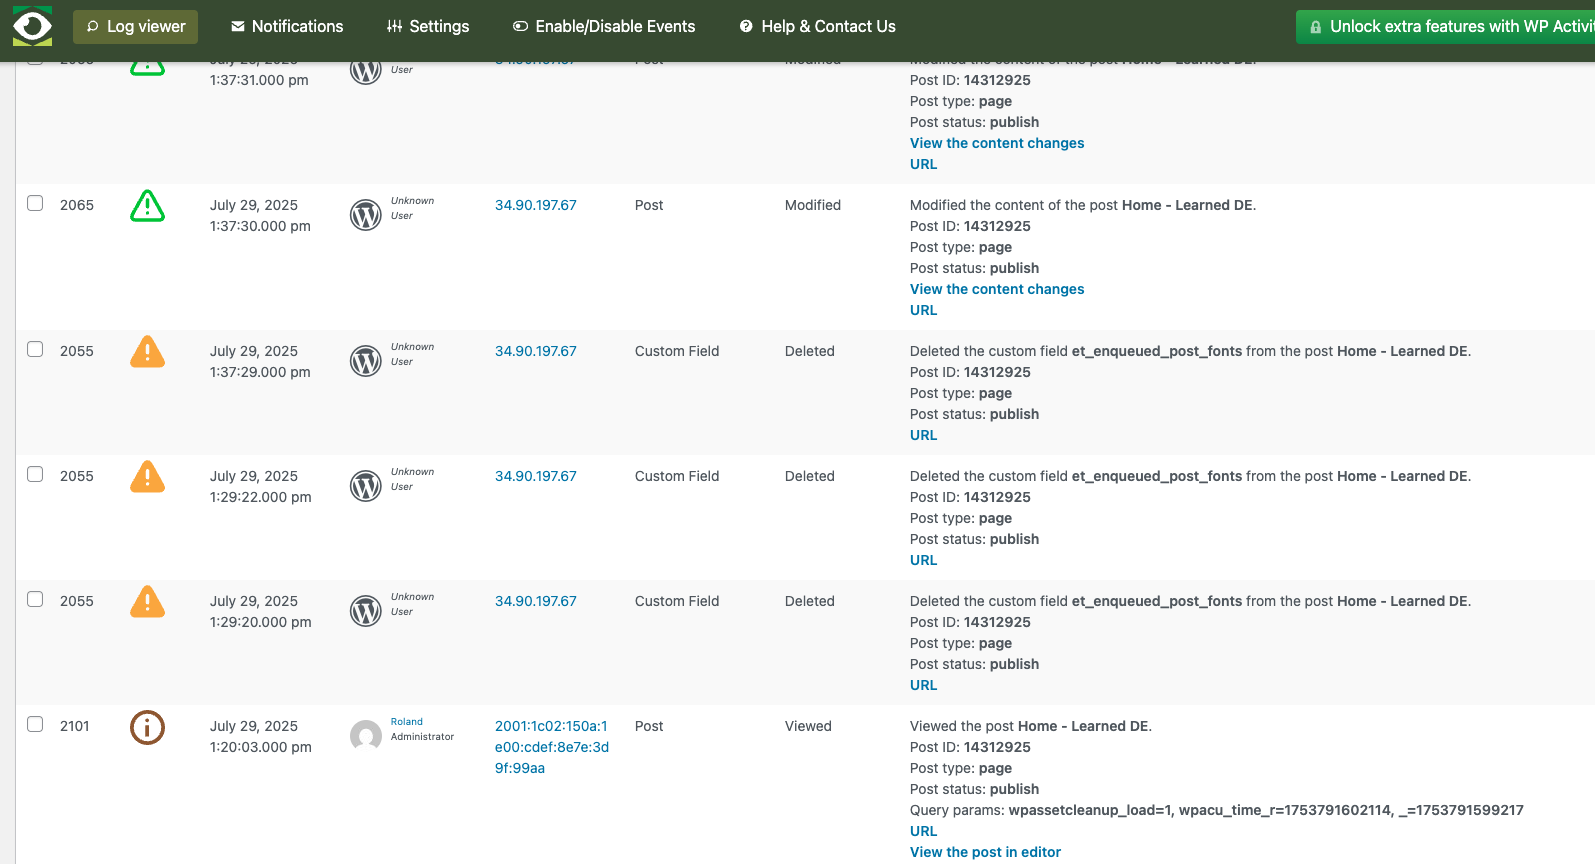Image resolution: width=1595 pixels, height=864 pixels.
Task: Open Help & Contact Us tab
Action: click(x=818, y=27)
